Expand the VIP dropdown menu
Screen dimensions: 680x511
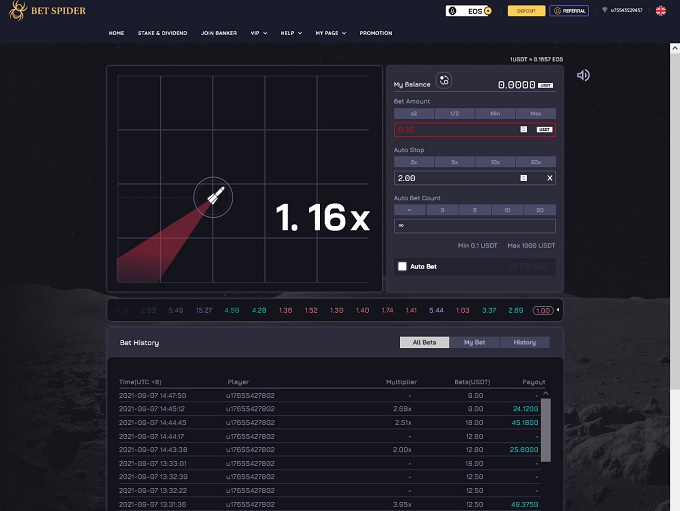(x=261, y=33)
